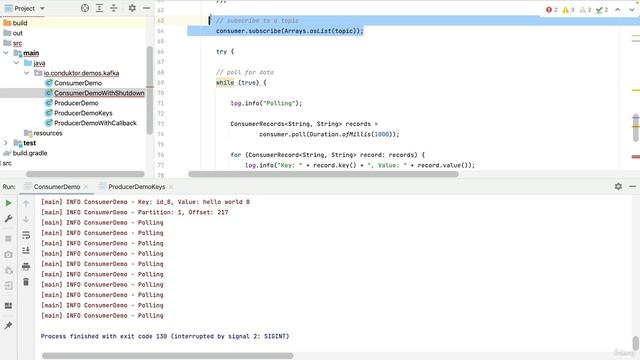Toggle scroll to end of console
The image size is (640, 360).
tap(26, 250)
